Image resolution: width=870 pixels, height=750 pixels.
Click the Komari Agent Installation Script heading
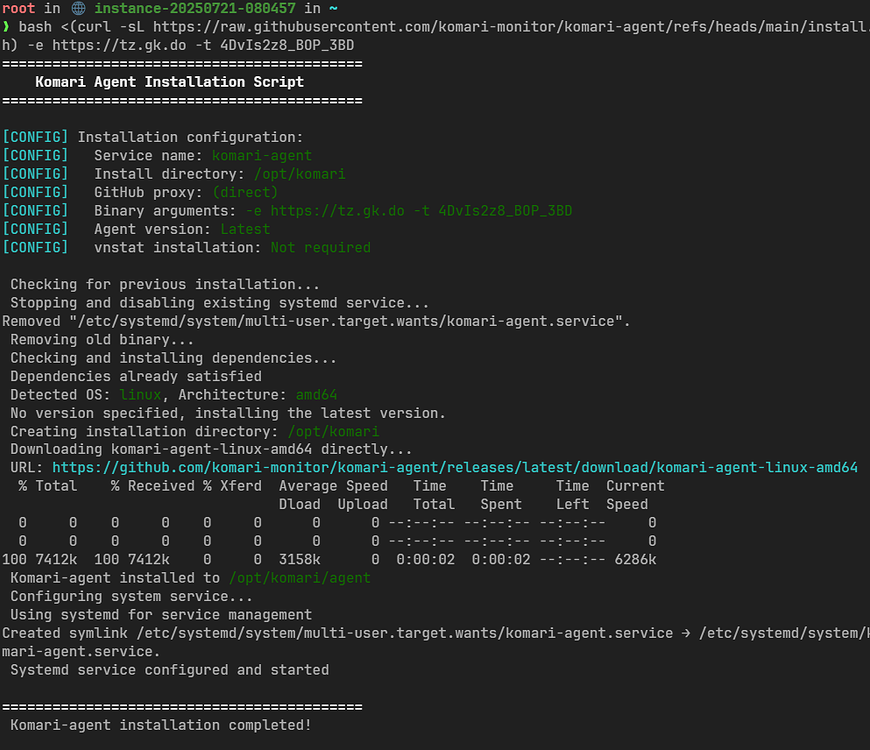click(x=170, y=82)
